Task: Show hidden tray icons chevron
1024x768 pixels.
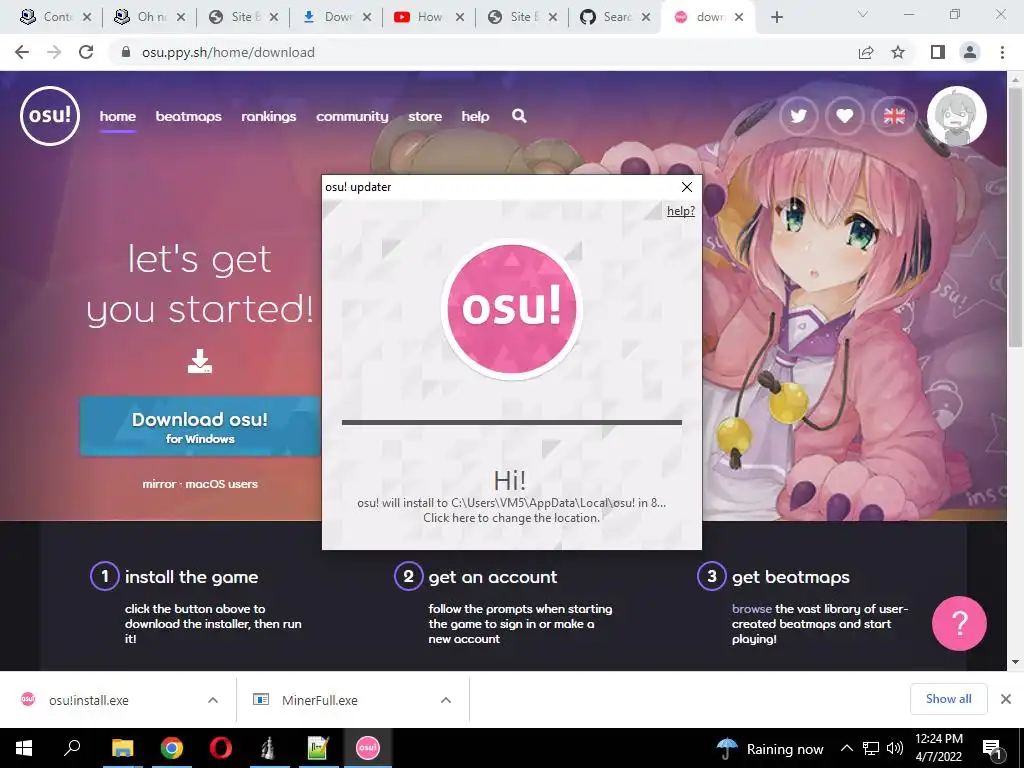Action: pos(846,748)
